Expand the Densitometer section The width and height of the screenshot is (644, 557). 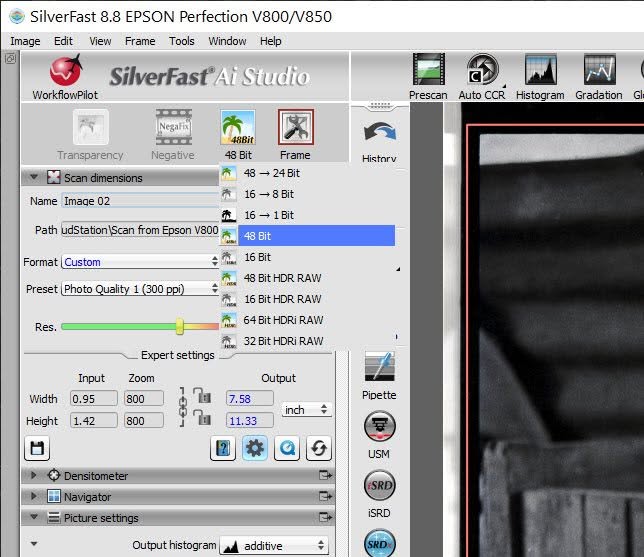click(x=34, y=475)
